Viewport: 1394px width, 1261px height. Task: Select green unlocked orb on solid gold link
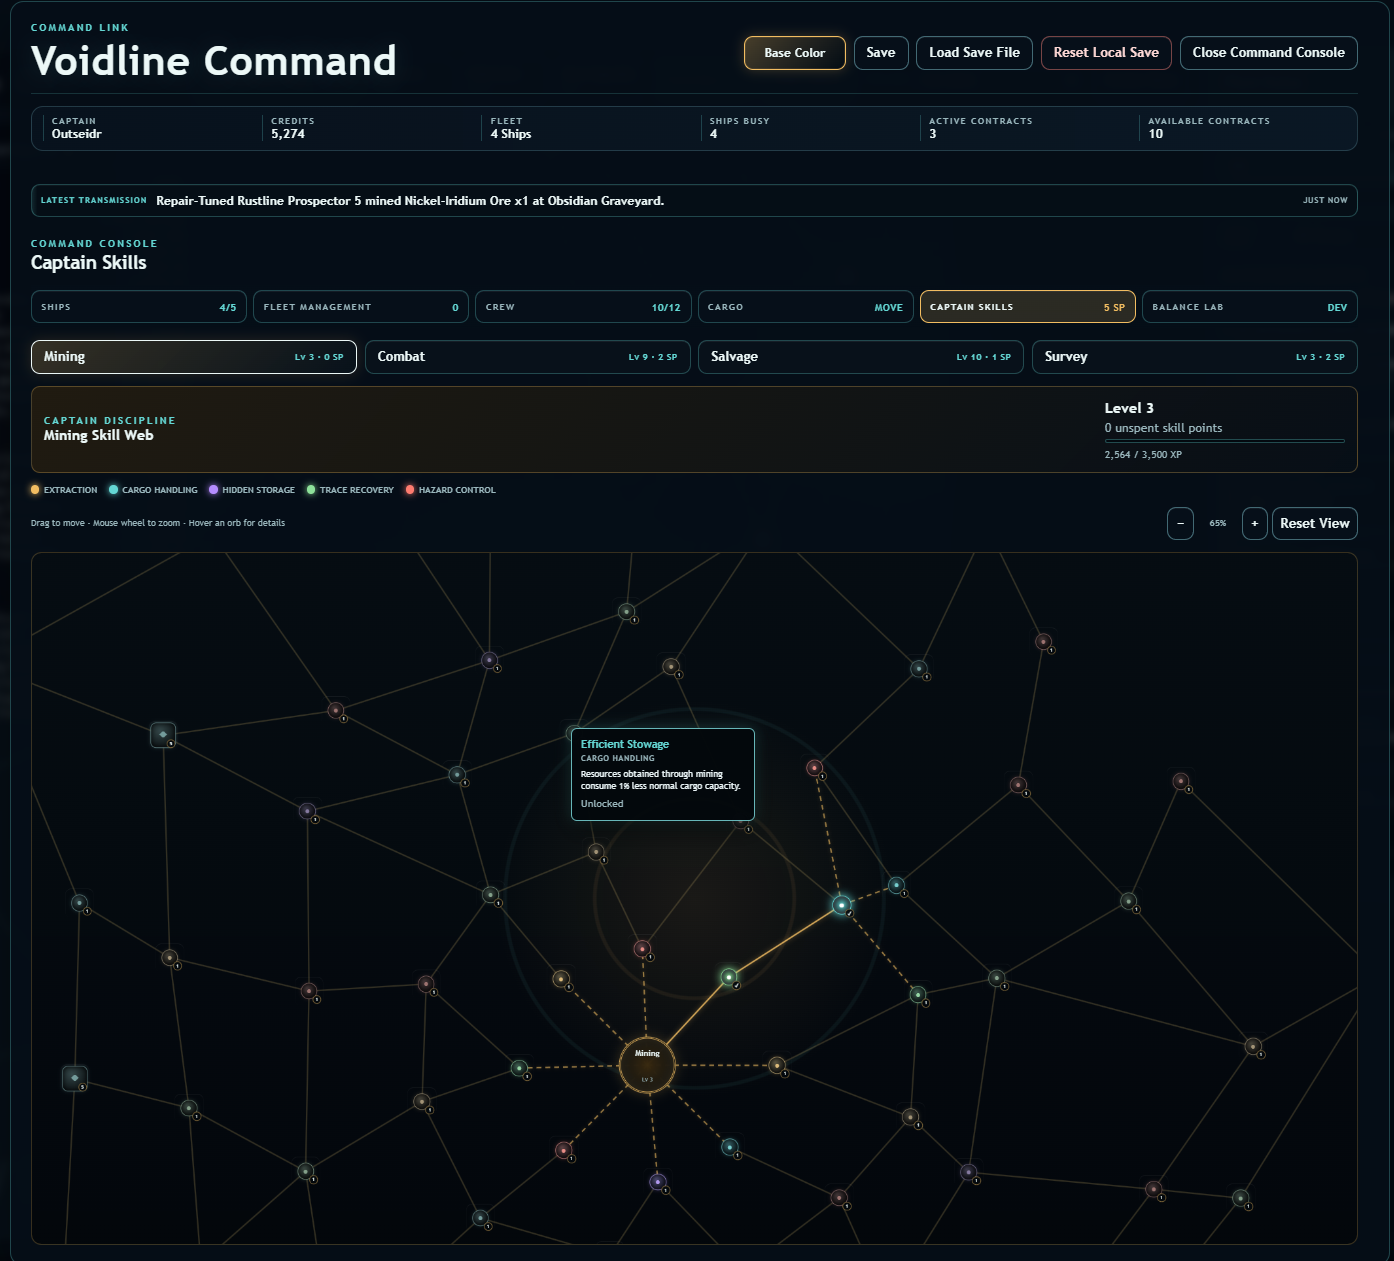(x=729, y=977)
